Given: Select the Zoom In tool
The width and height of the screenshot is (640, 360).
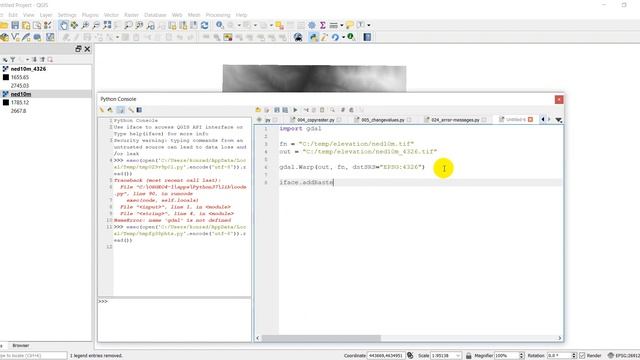Looking at the screenshot, I should click(x=85, y=25).
